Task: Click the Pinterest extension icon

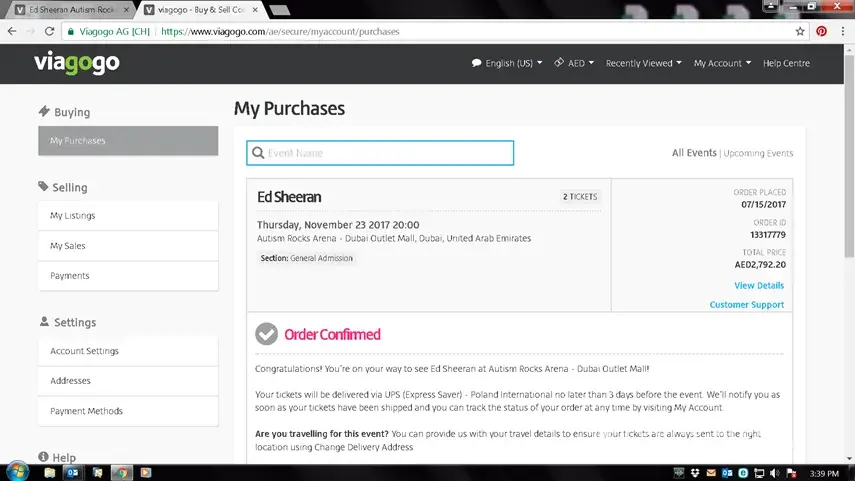Action: 821,31
